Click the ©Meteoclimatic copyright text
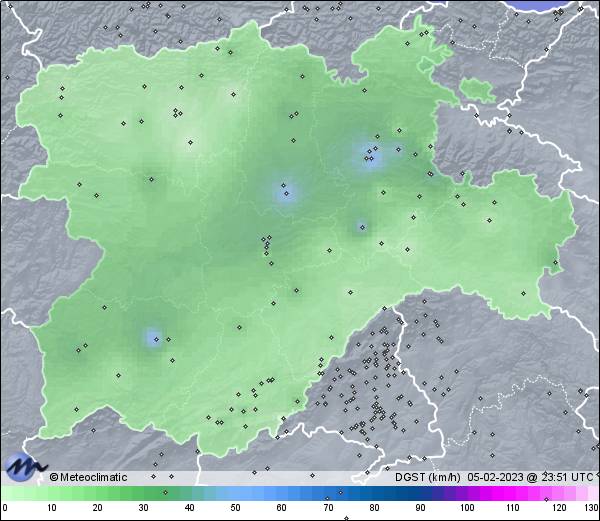Screen dimensions: 600x521 (88, 477)
